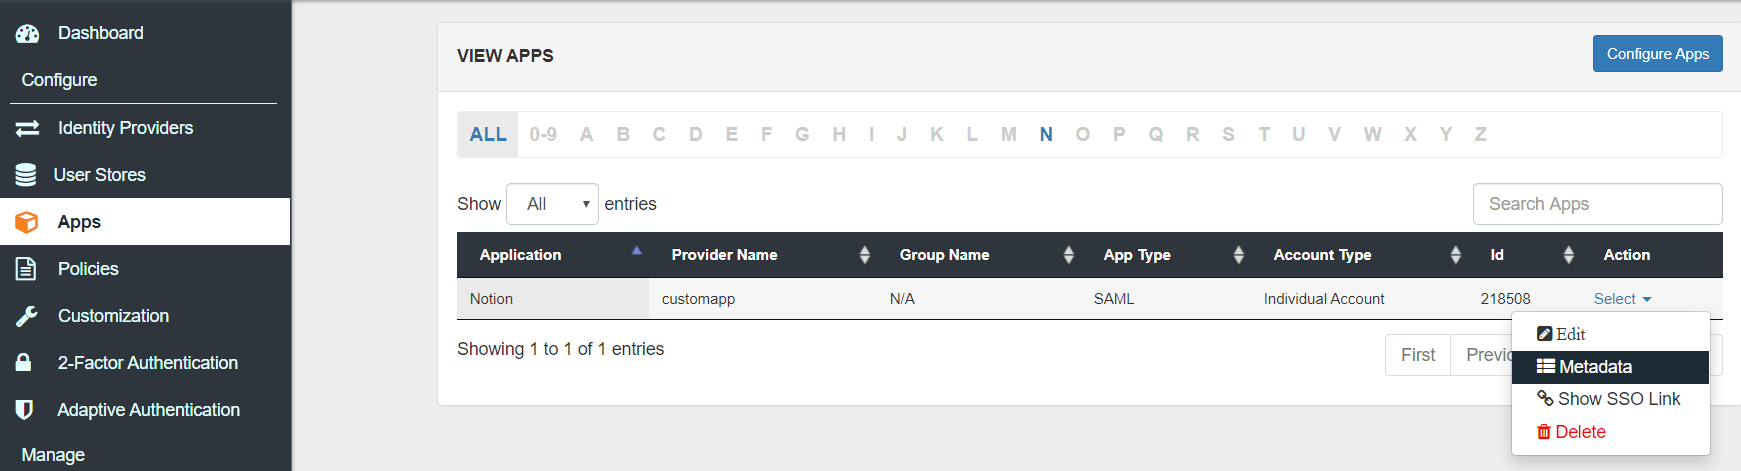The image size is (1741, 471).
Task: Select Apps in the sidebar
Action: click(x=146, y=222)
